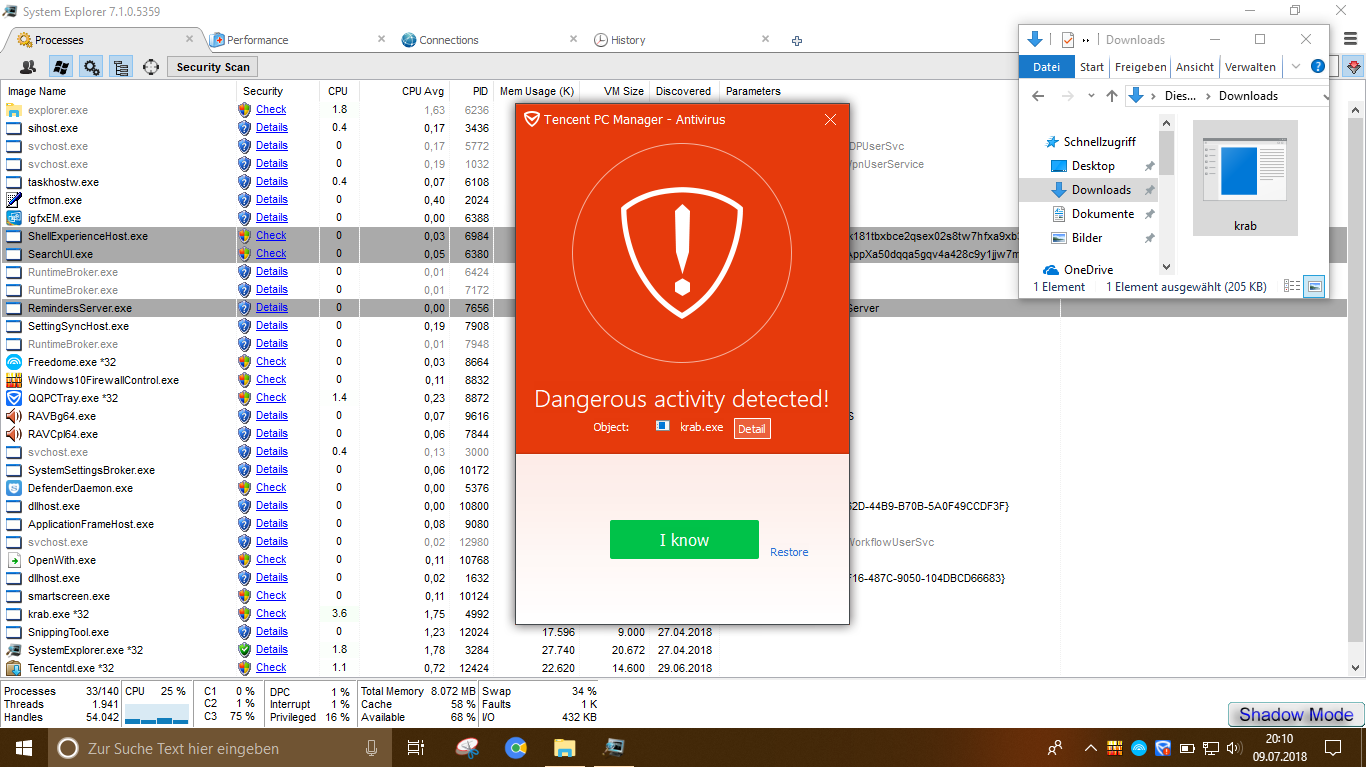Click the taskbar search box
Viewport: 1366px width, 767px height.
(x=219, y=748)
